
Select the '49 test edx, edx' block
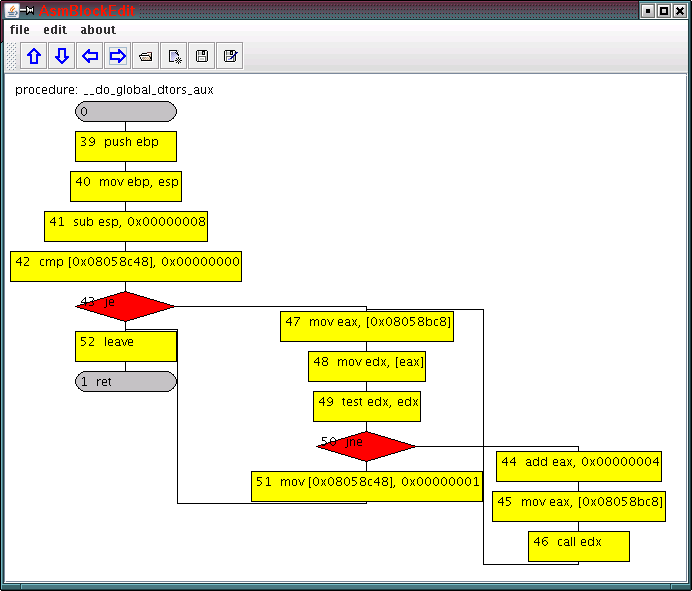367,406
